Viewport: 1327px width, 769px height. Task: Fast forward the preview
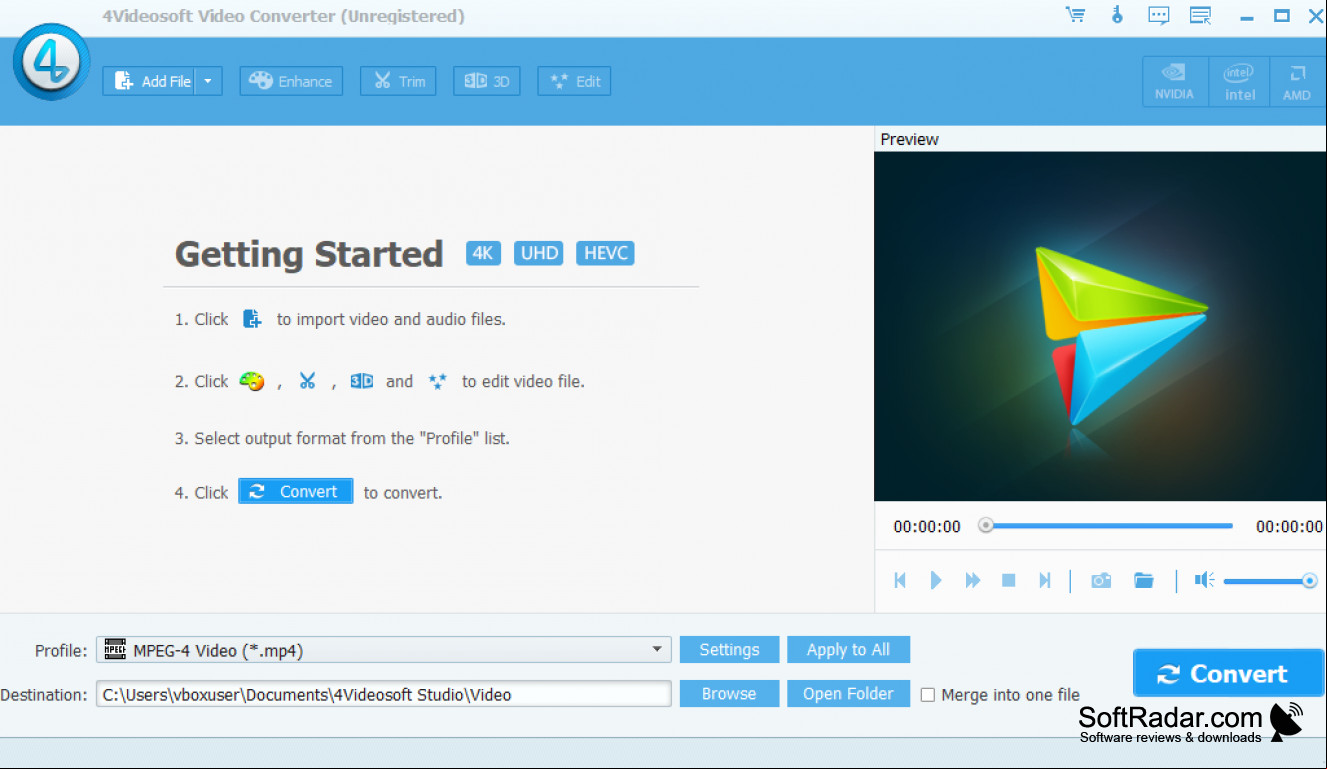pyautogui.click(x=973, y=580)
